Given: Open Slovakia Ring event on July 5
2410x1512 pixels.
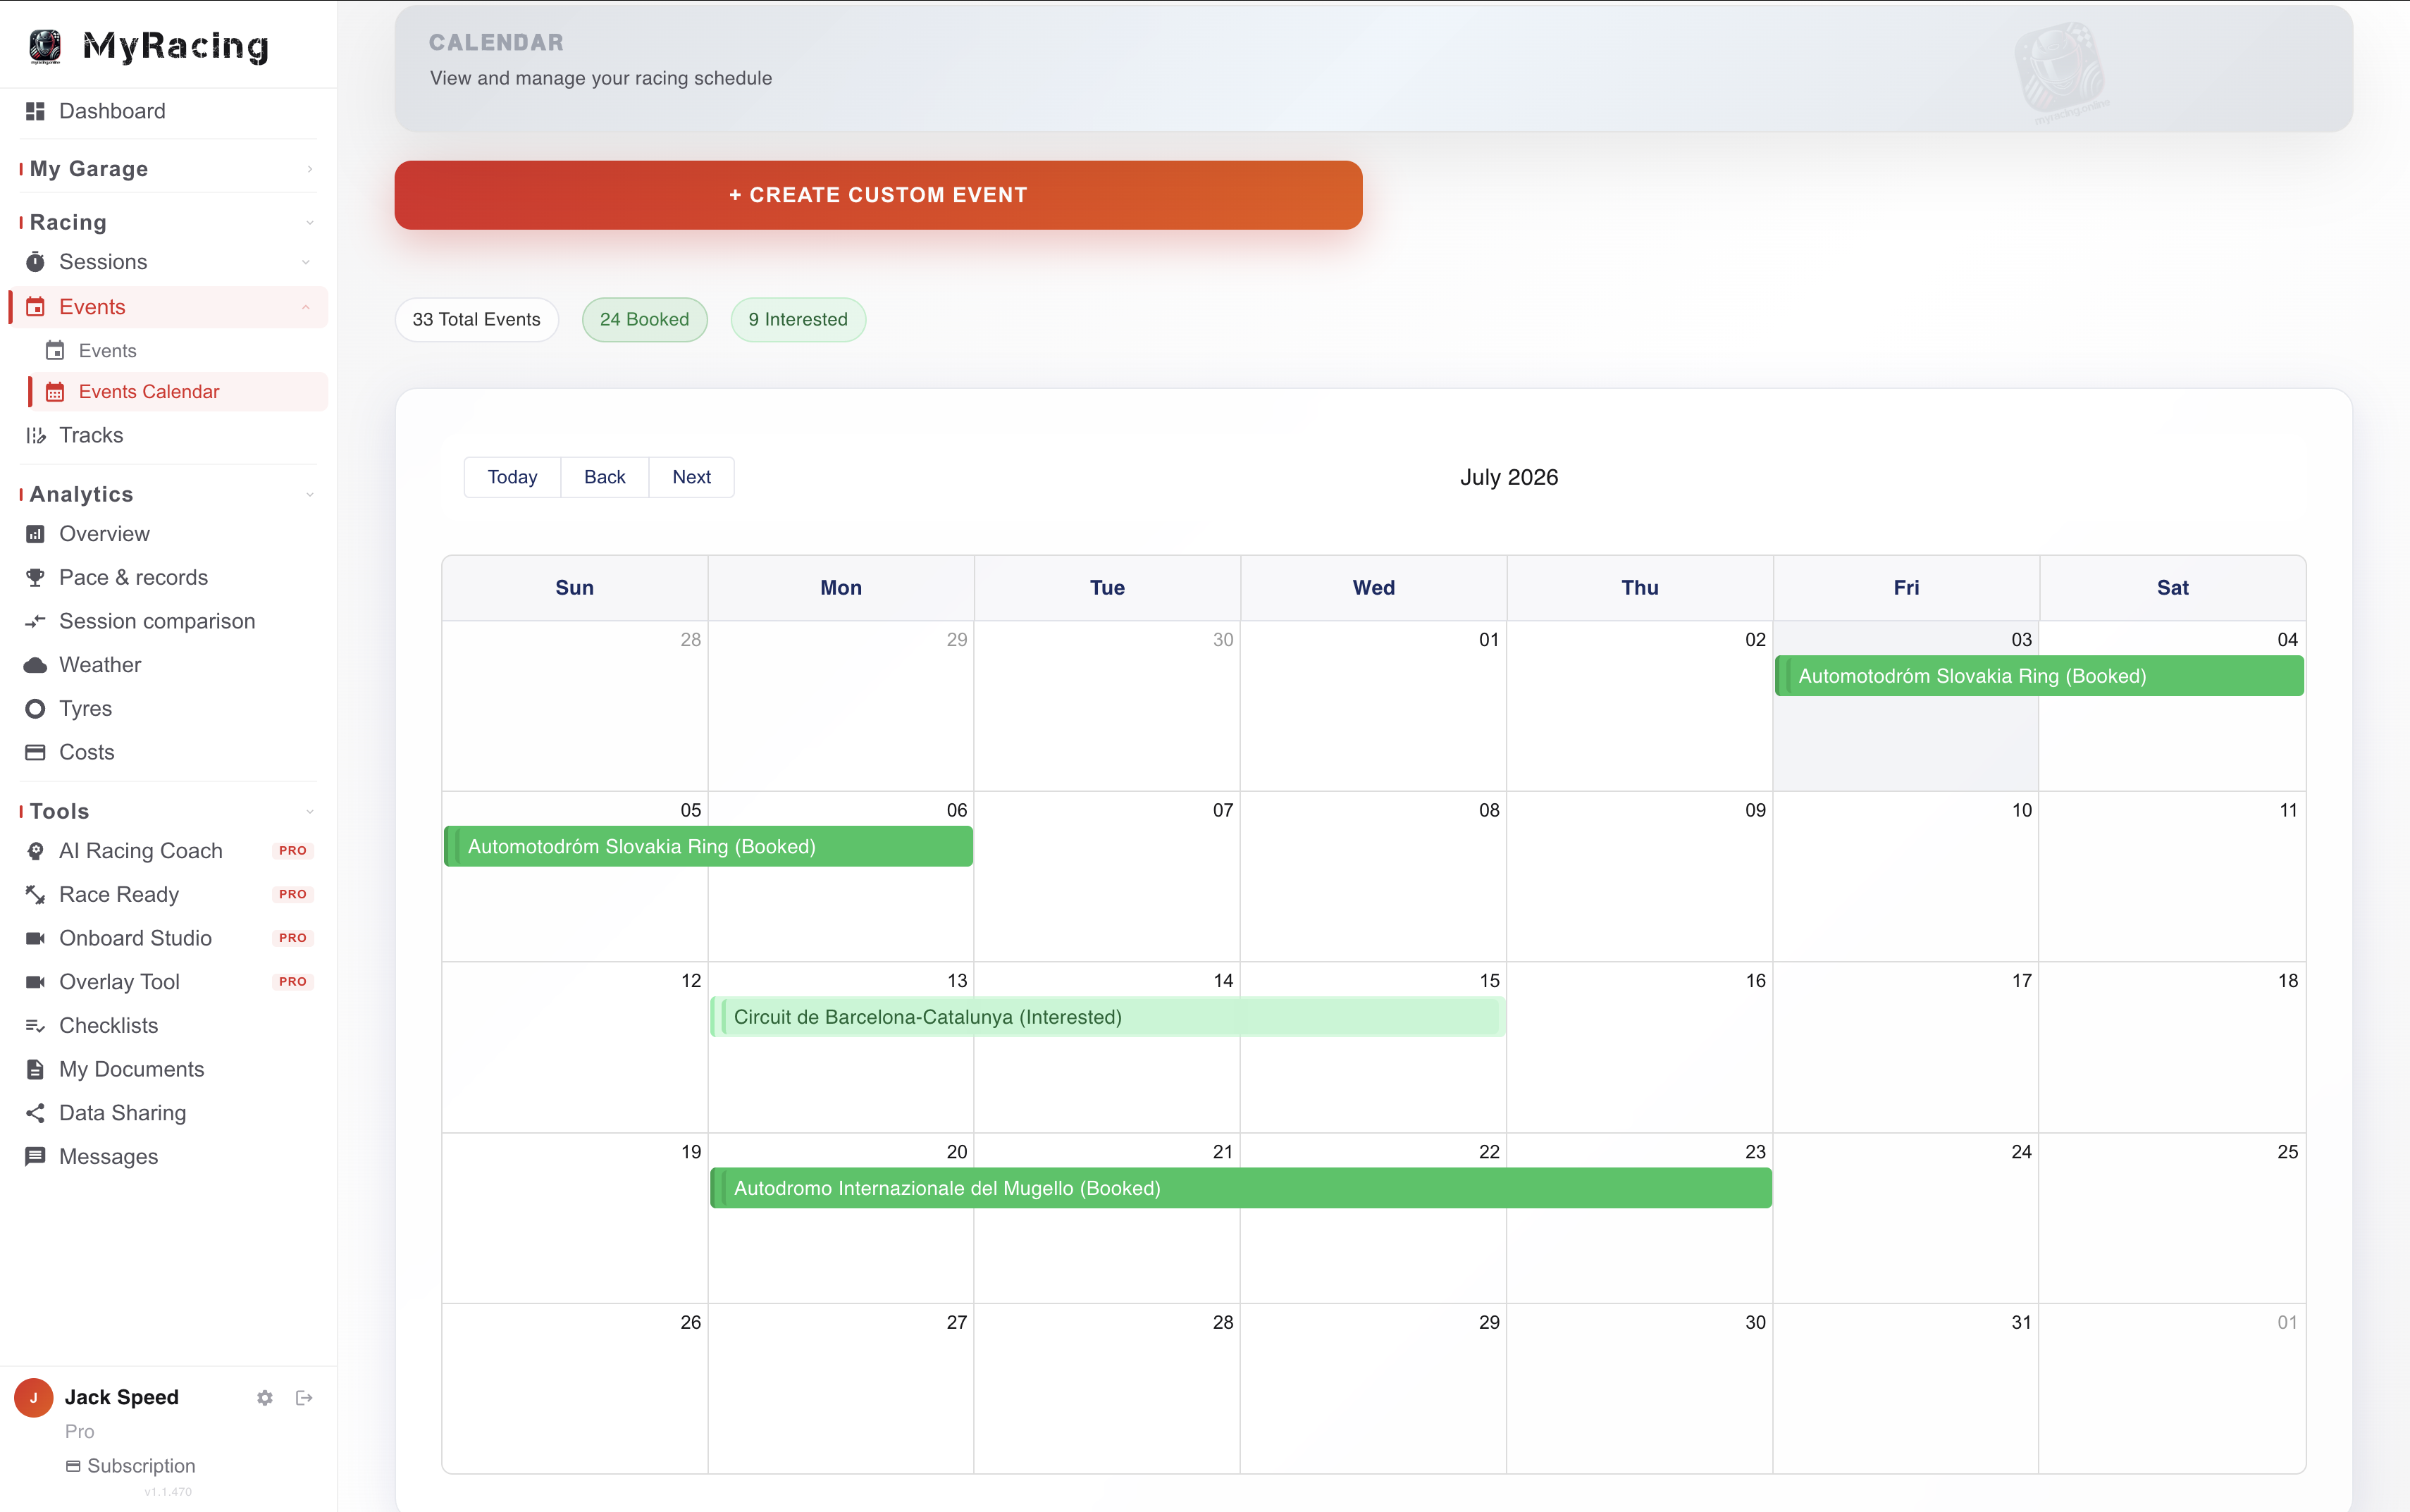Looking at the screenshot, I should coord(708,847).
